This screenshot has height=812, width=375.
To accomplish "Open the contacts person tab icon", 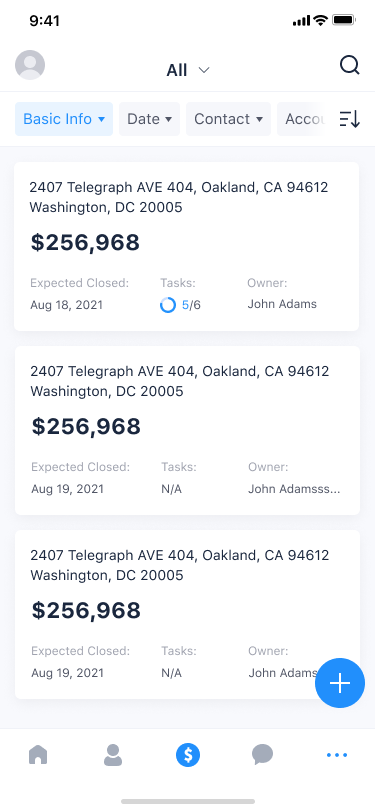I will pyautogui.click(x=112, y=755).
